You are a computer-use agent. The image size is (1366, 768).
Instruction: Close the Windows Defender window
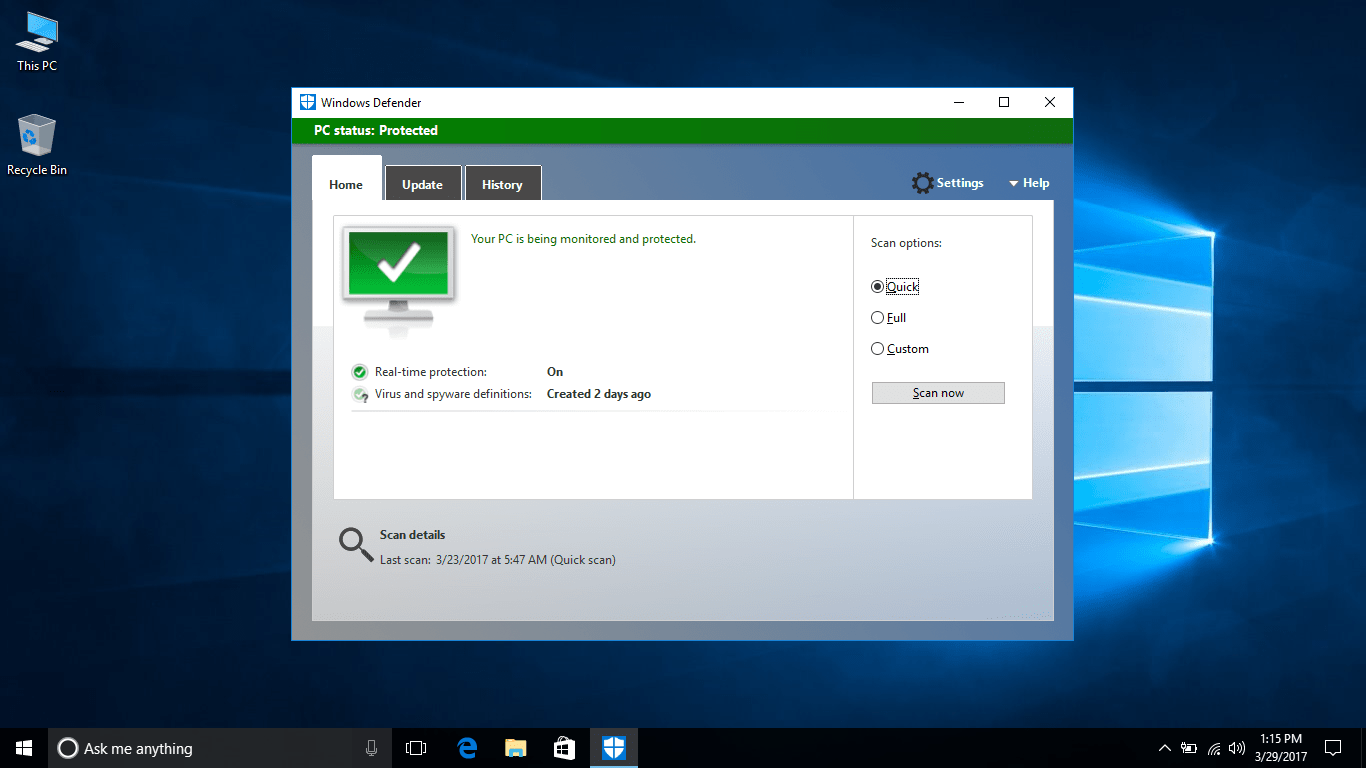1050,102
